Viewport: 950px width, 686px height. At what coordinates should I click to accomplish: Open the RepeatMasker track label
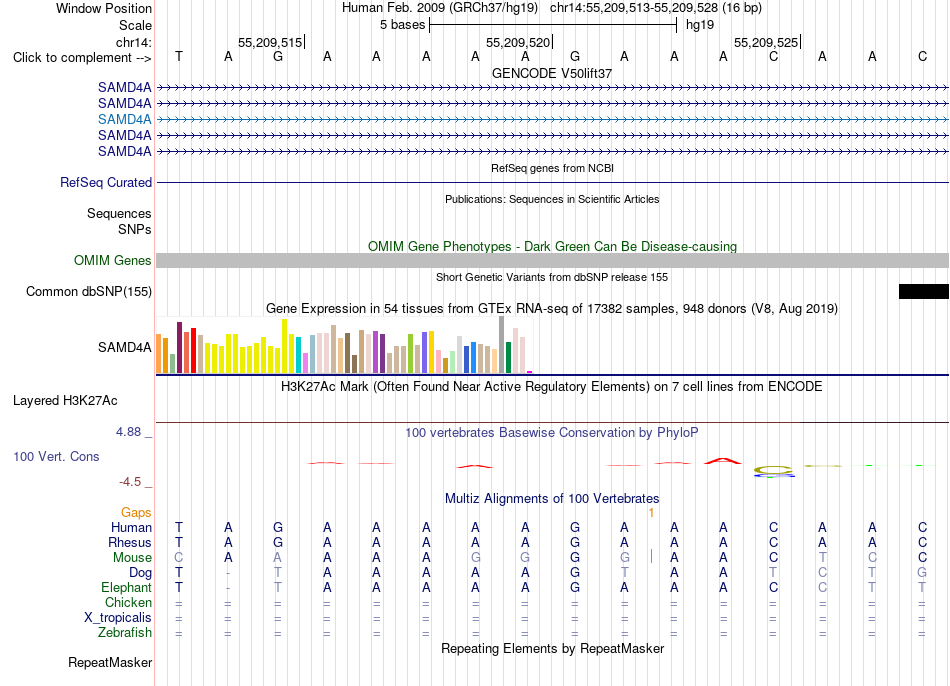point(110,663)
